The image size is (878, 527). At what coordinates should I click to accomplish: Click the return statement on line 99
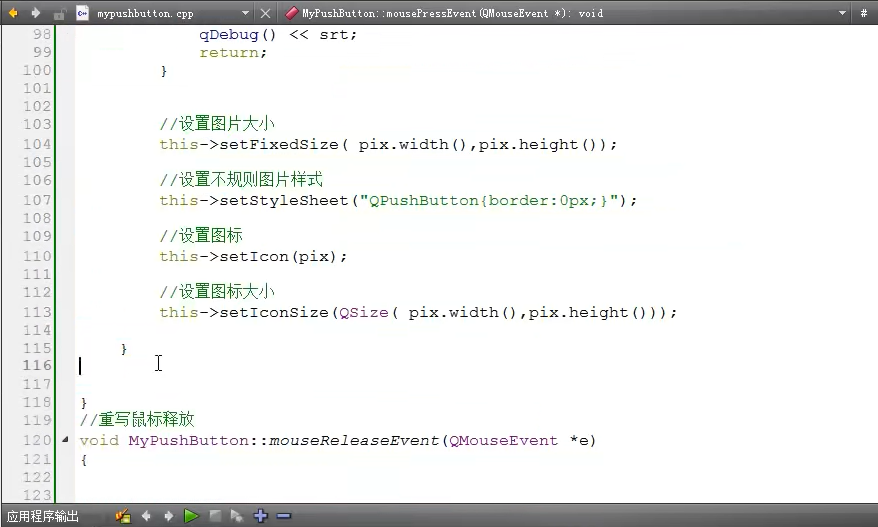pos(233,53)
